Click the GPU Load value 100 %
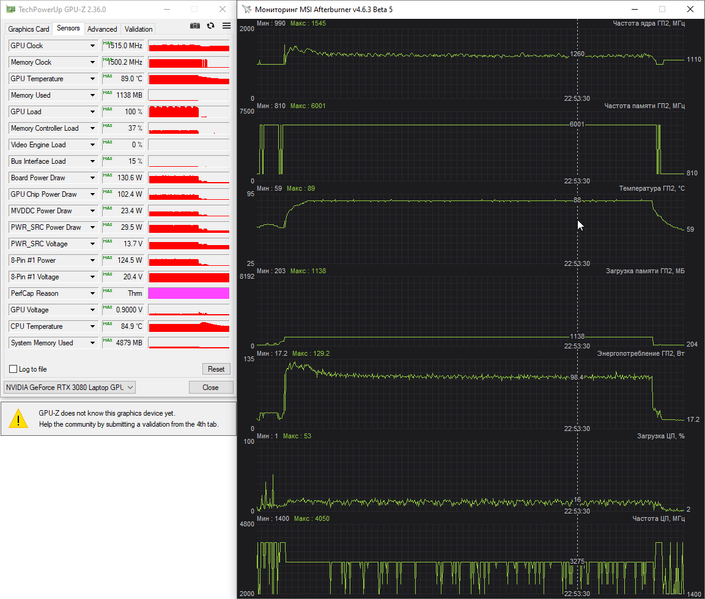 point(133,112)
